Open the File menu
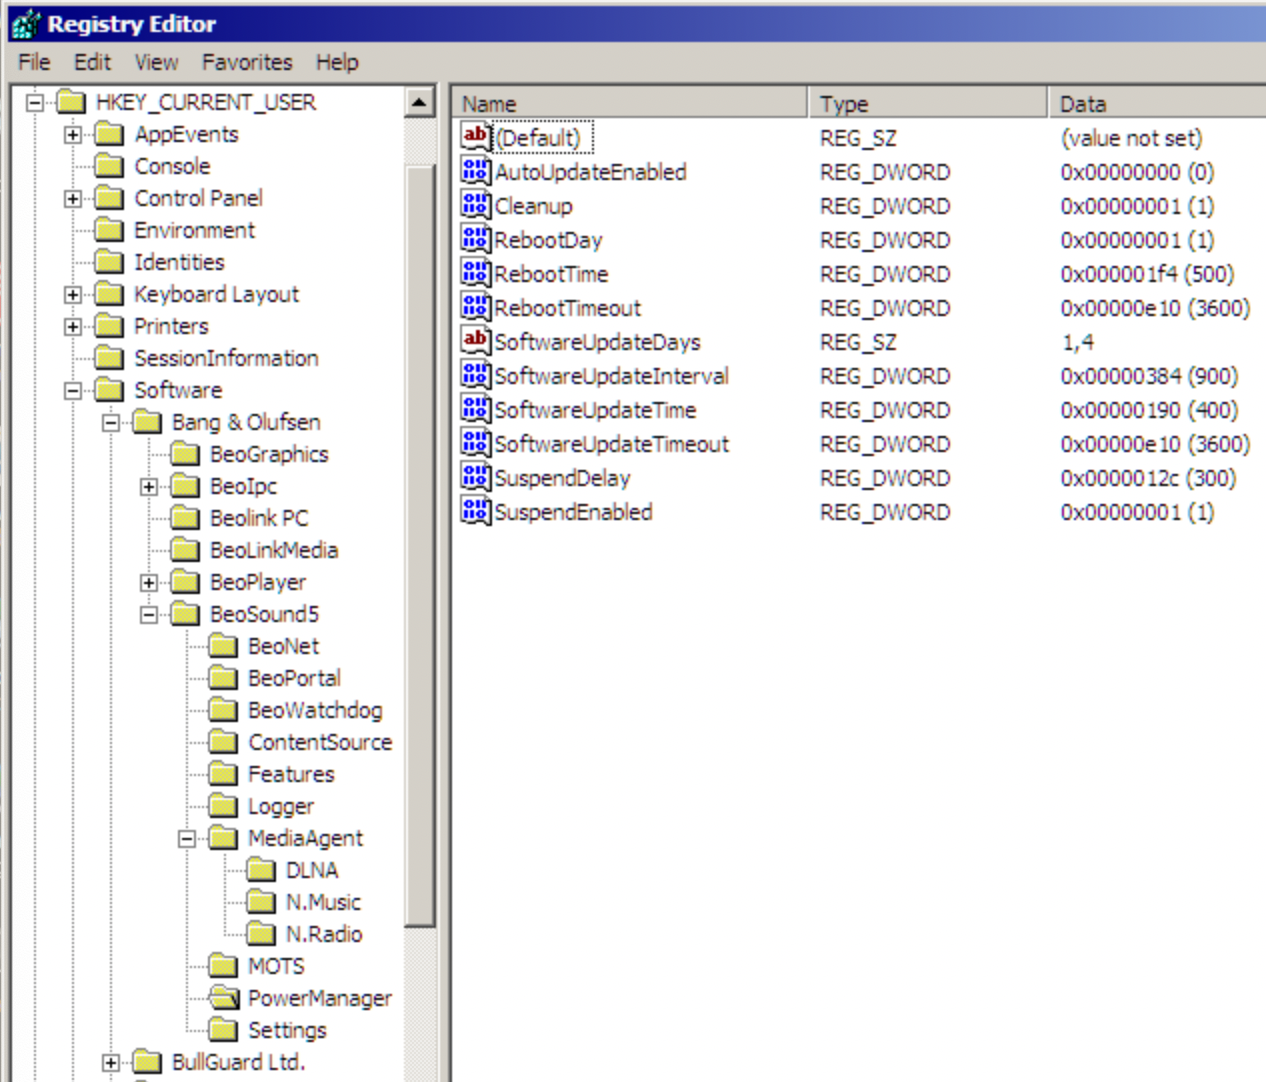The image size is (1266, 1082). [34, 62]
